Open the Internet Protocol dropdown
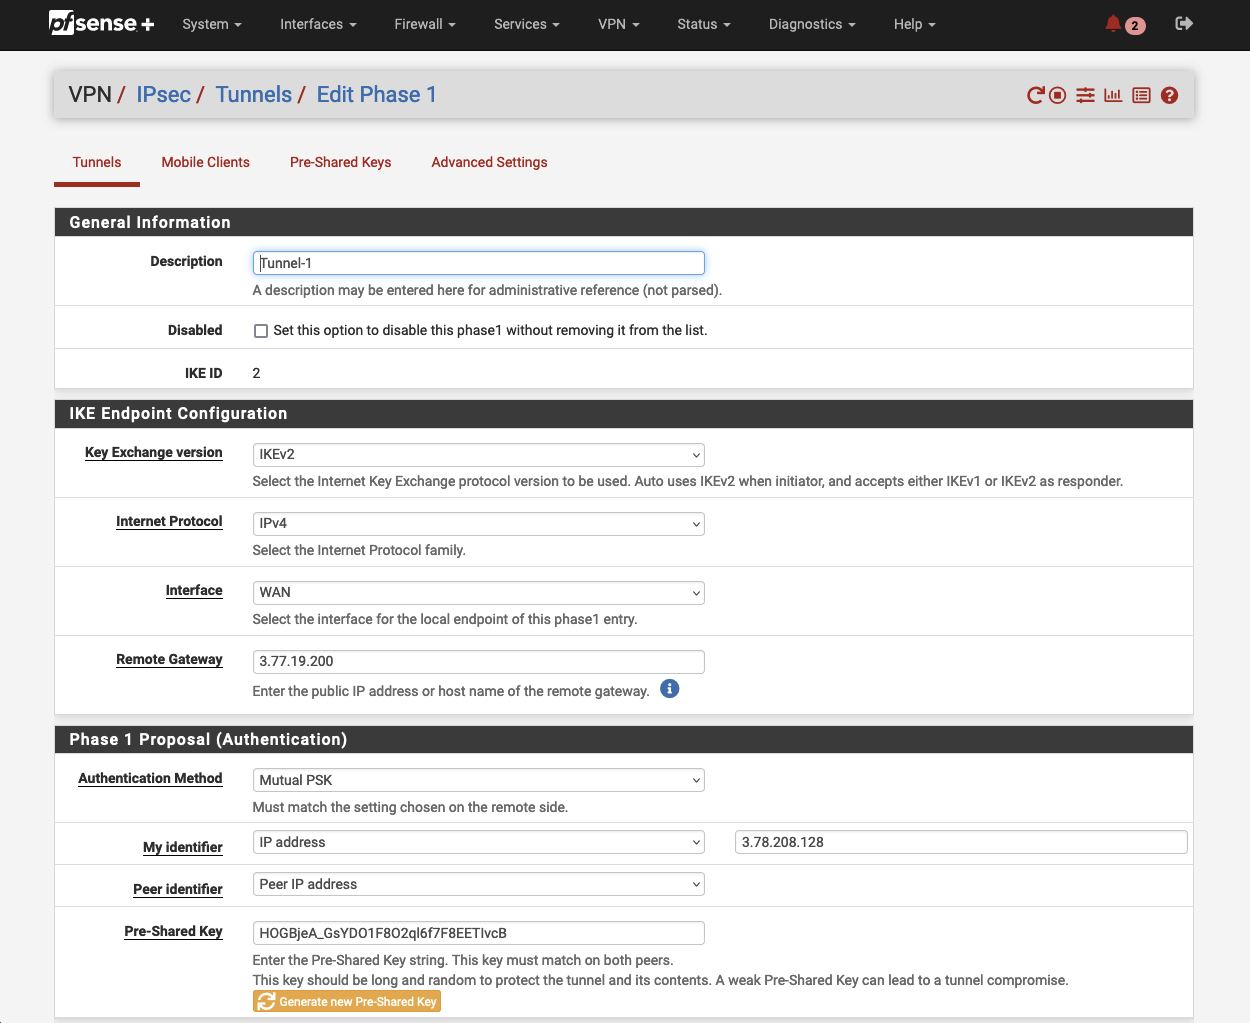This screenshot has height=1023, width=1250. 478,523
